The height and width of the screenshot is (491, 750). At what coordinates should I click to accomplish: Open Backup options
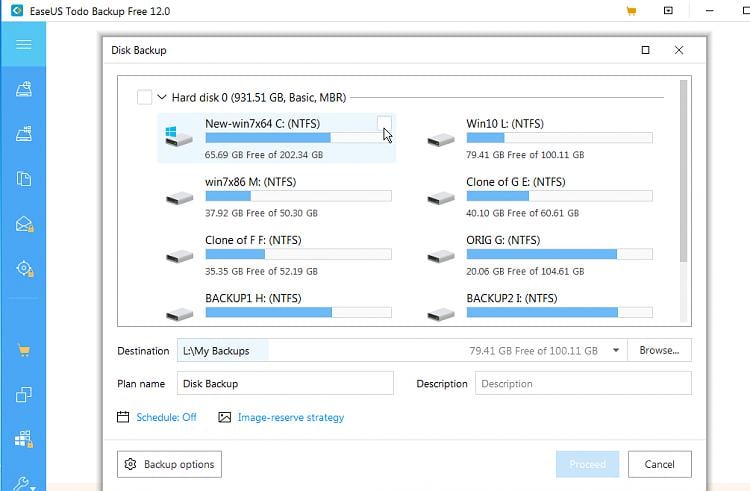coord(169,464)
